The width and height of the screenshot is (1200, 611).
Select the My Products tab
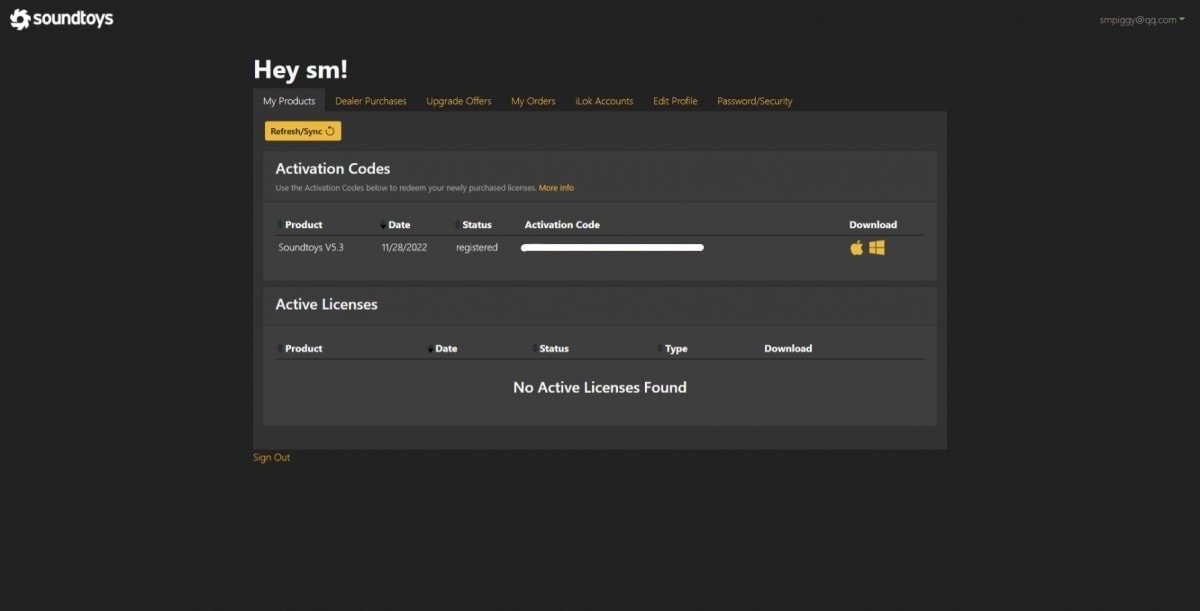[x=289, y=101]
